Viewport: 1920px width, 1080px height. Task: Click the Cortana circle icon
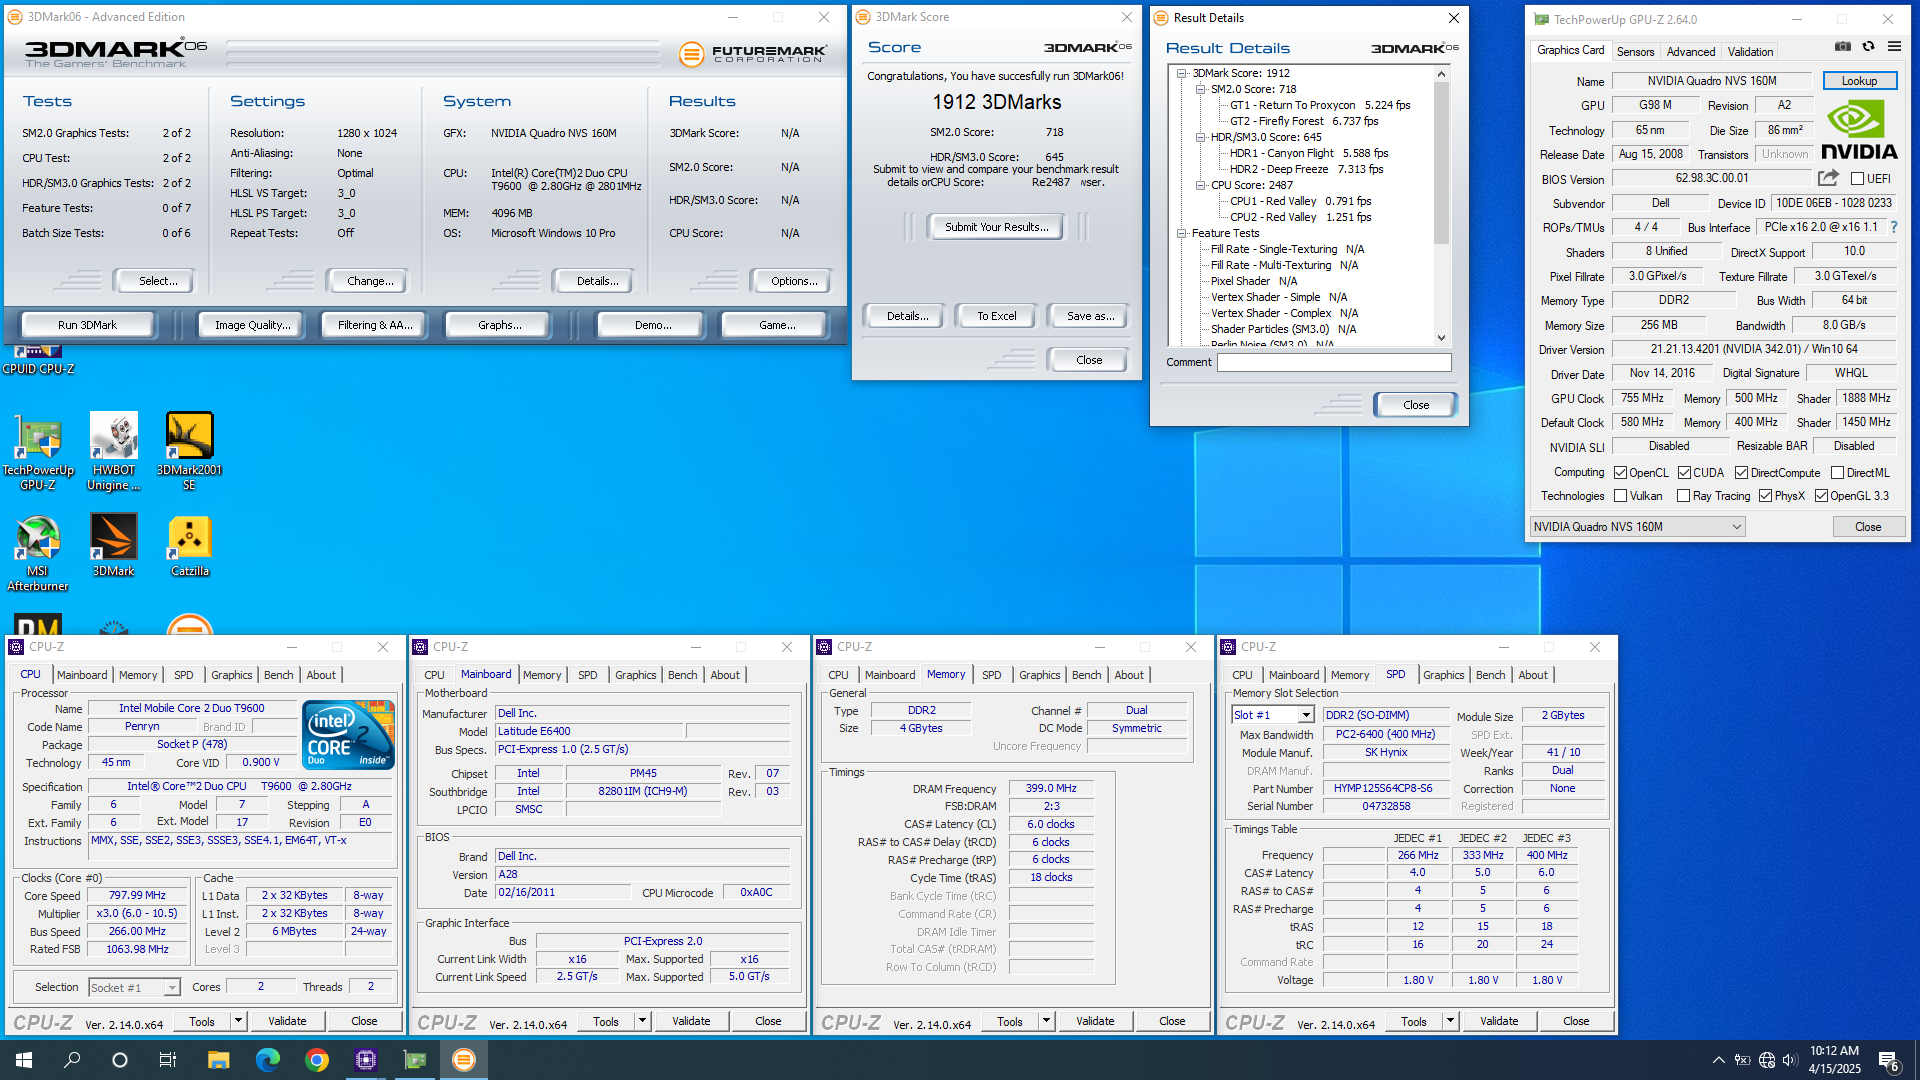pyautogui.click(x=120, y=1060)
